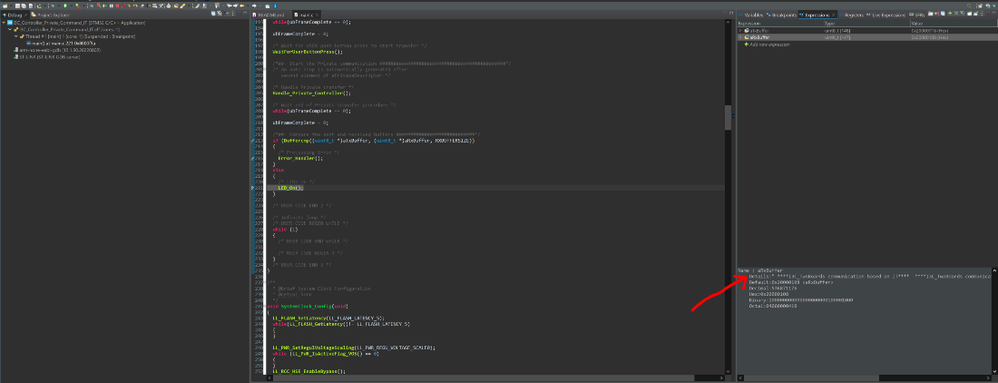The height and width of the screenshot is (383, 998).
Task: Click the Octal value line
Action: pos(773,306)
